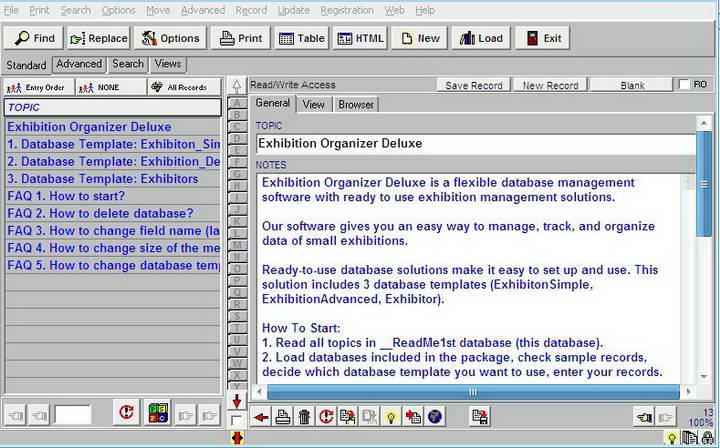Jump to letter M in alphabet index
720x448 pixels.
[x=237, y=245]
